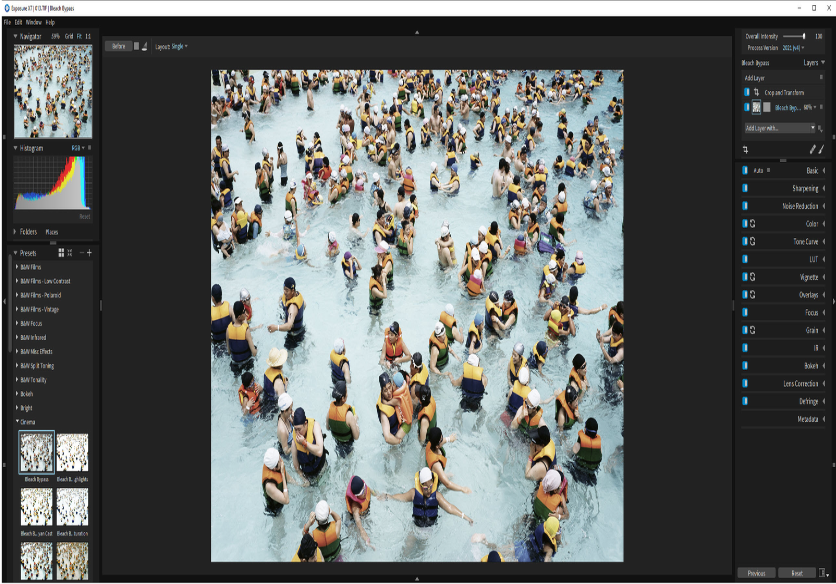The width and height of the screenshot is (836, 584).
Task: Open the Layers panel dropdown arrow
Action: (x=823, y=63)
